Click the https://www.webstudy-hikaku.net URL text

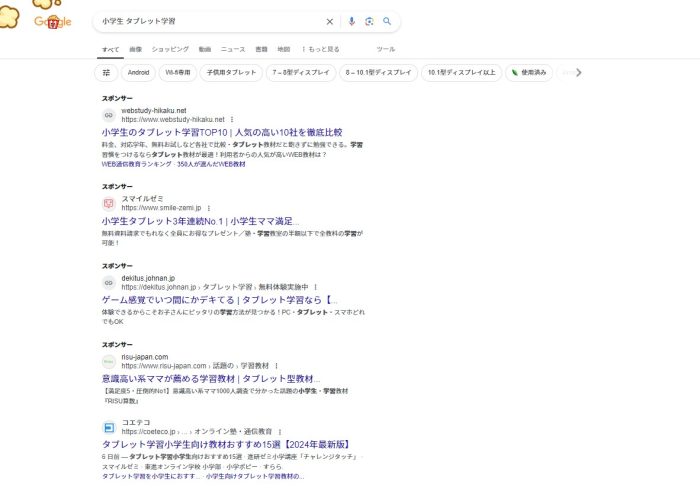pos(173,120)
